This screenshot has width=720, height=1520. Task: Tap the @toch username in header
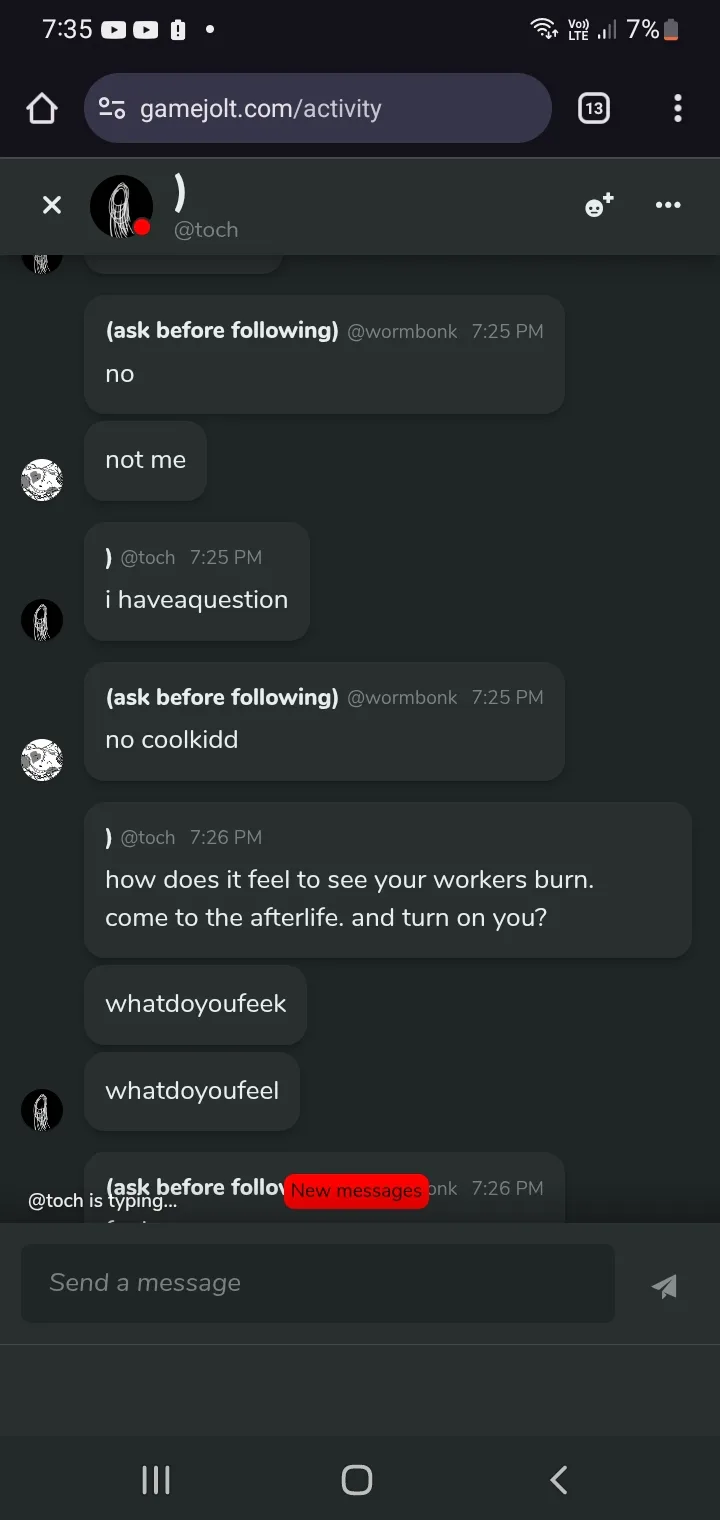click(206, 230)
